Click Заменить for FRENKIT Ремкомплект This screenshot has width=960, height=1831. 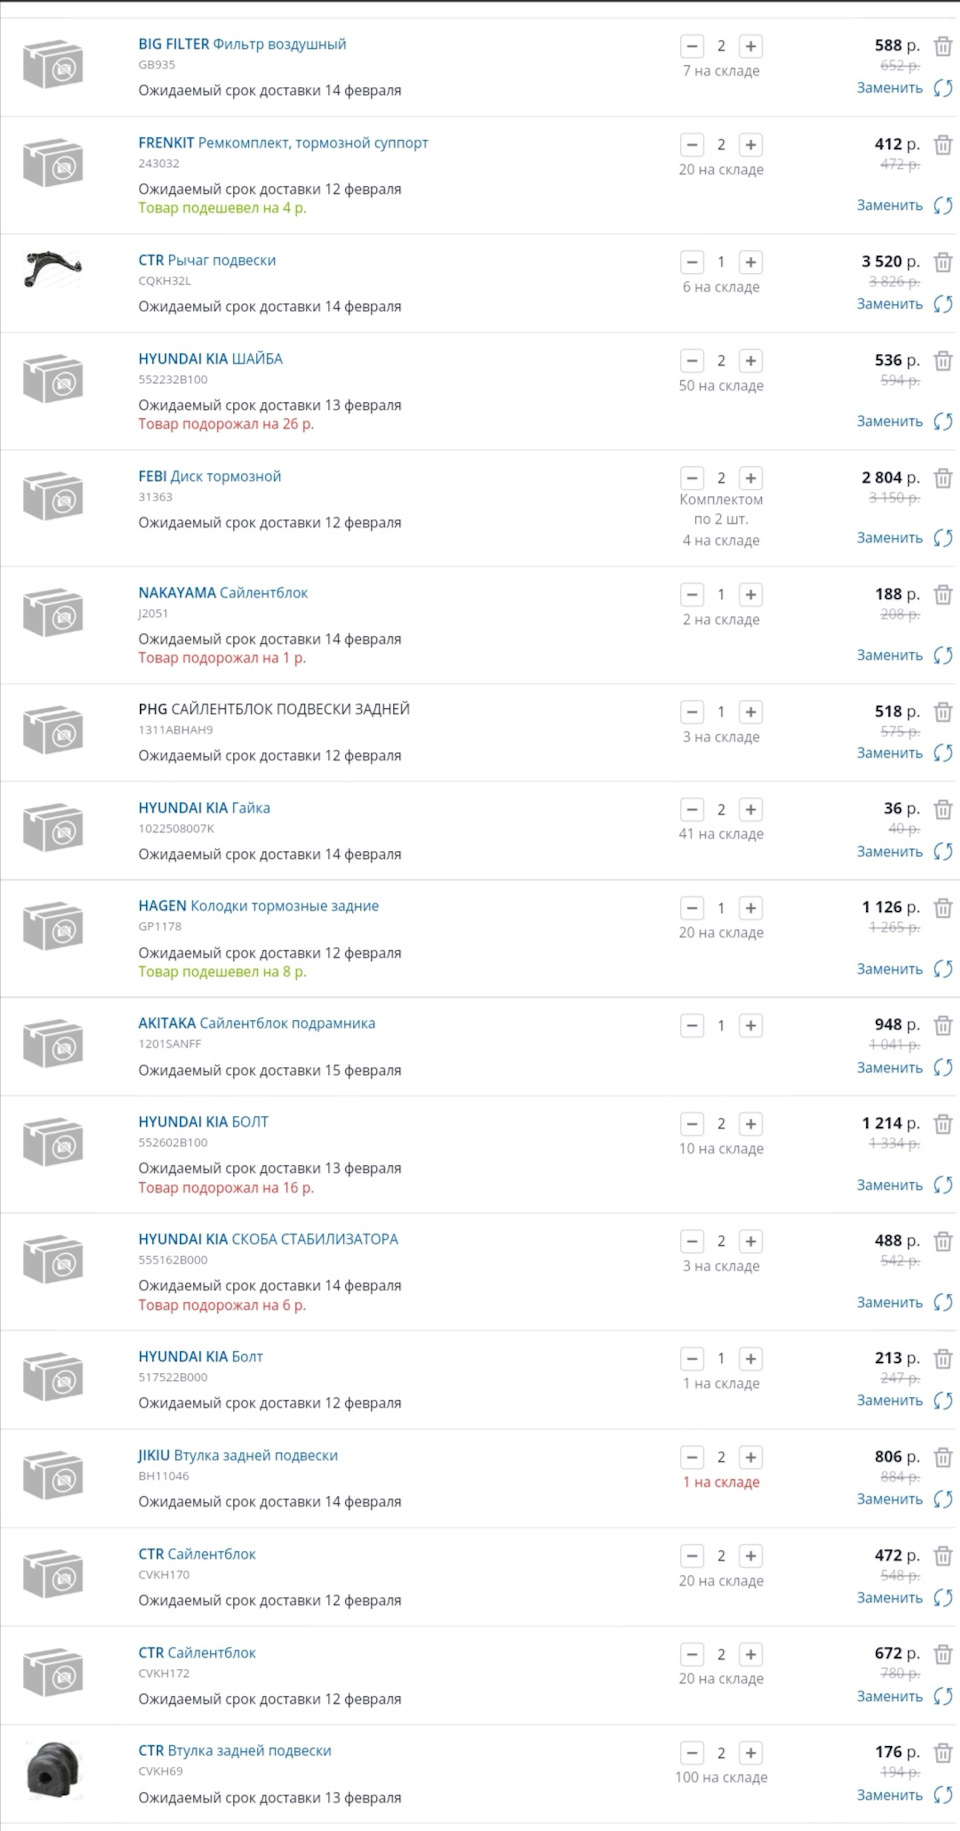pyautogui.click(x=889, y=205)
